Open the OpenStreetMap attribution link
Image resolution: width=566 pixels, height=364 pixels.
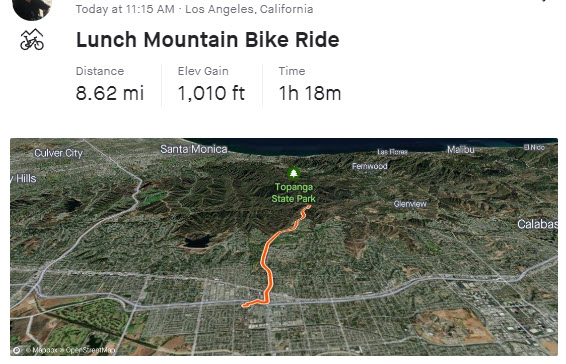coord(90,350)
